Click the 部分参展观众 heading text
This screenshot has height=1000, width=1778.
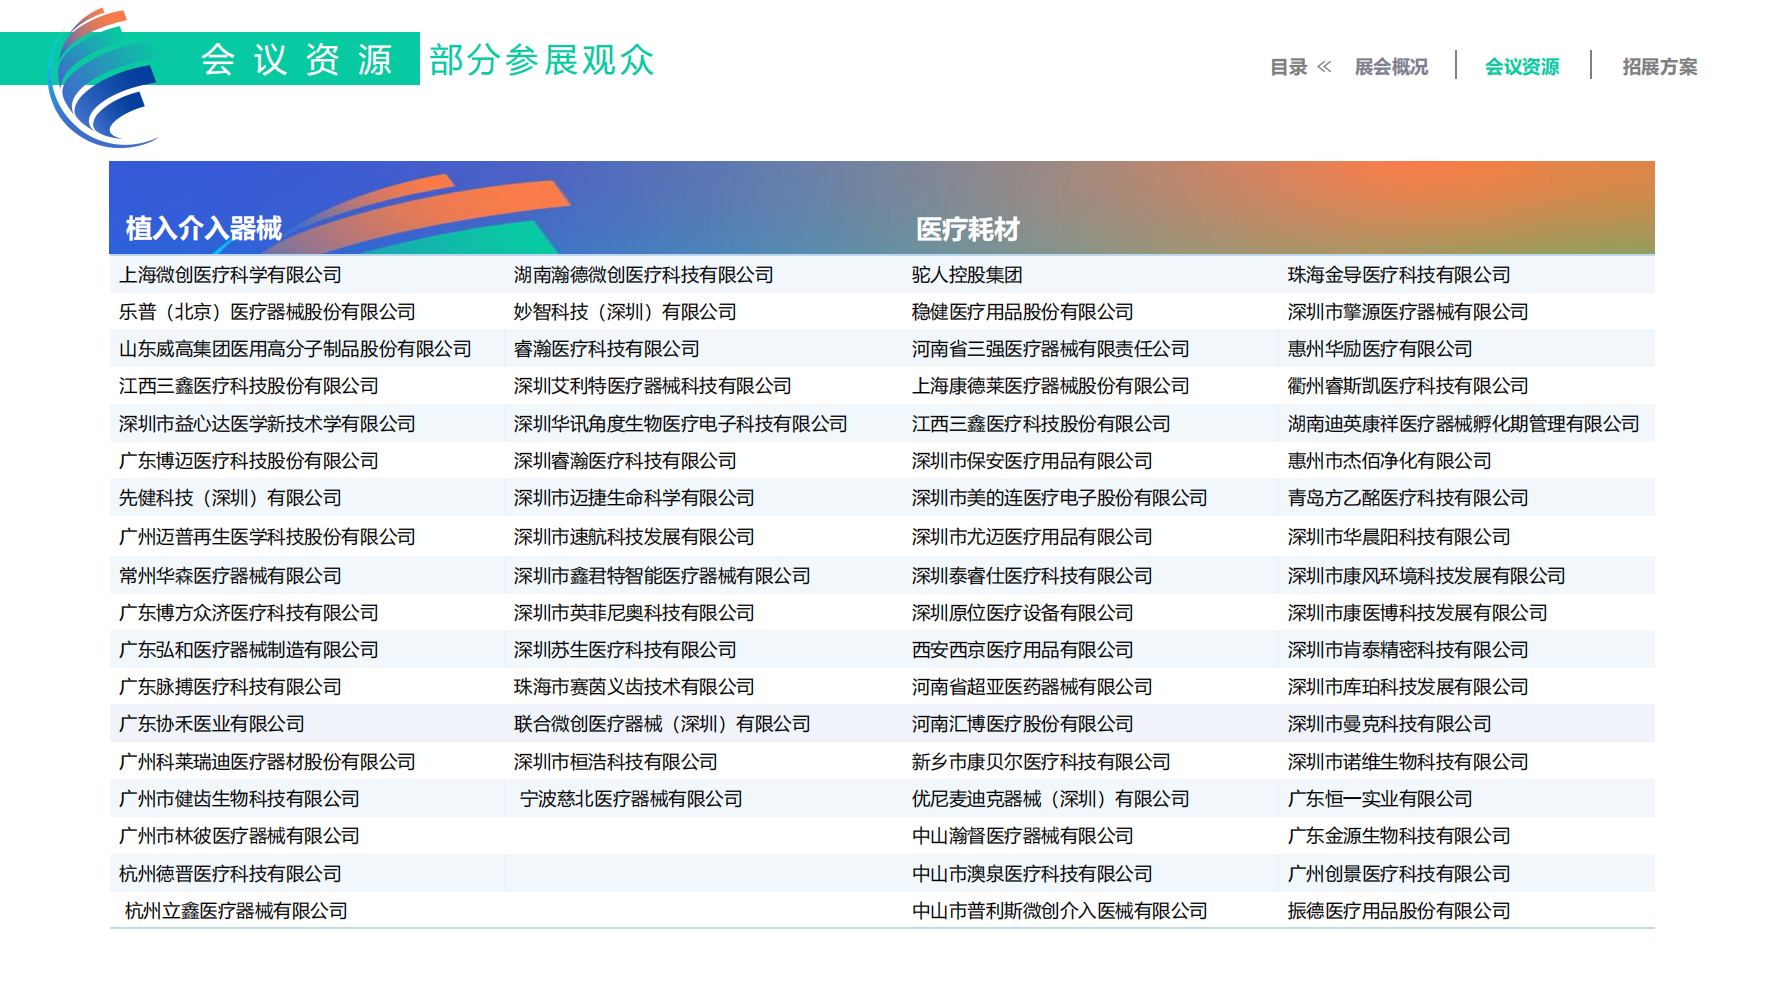(541, 60)
